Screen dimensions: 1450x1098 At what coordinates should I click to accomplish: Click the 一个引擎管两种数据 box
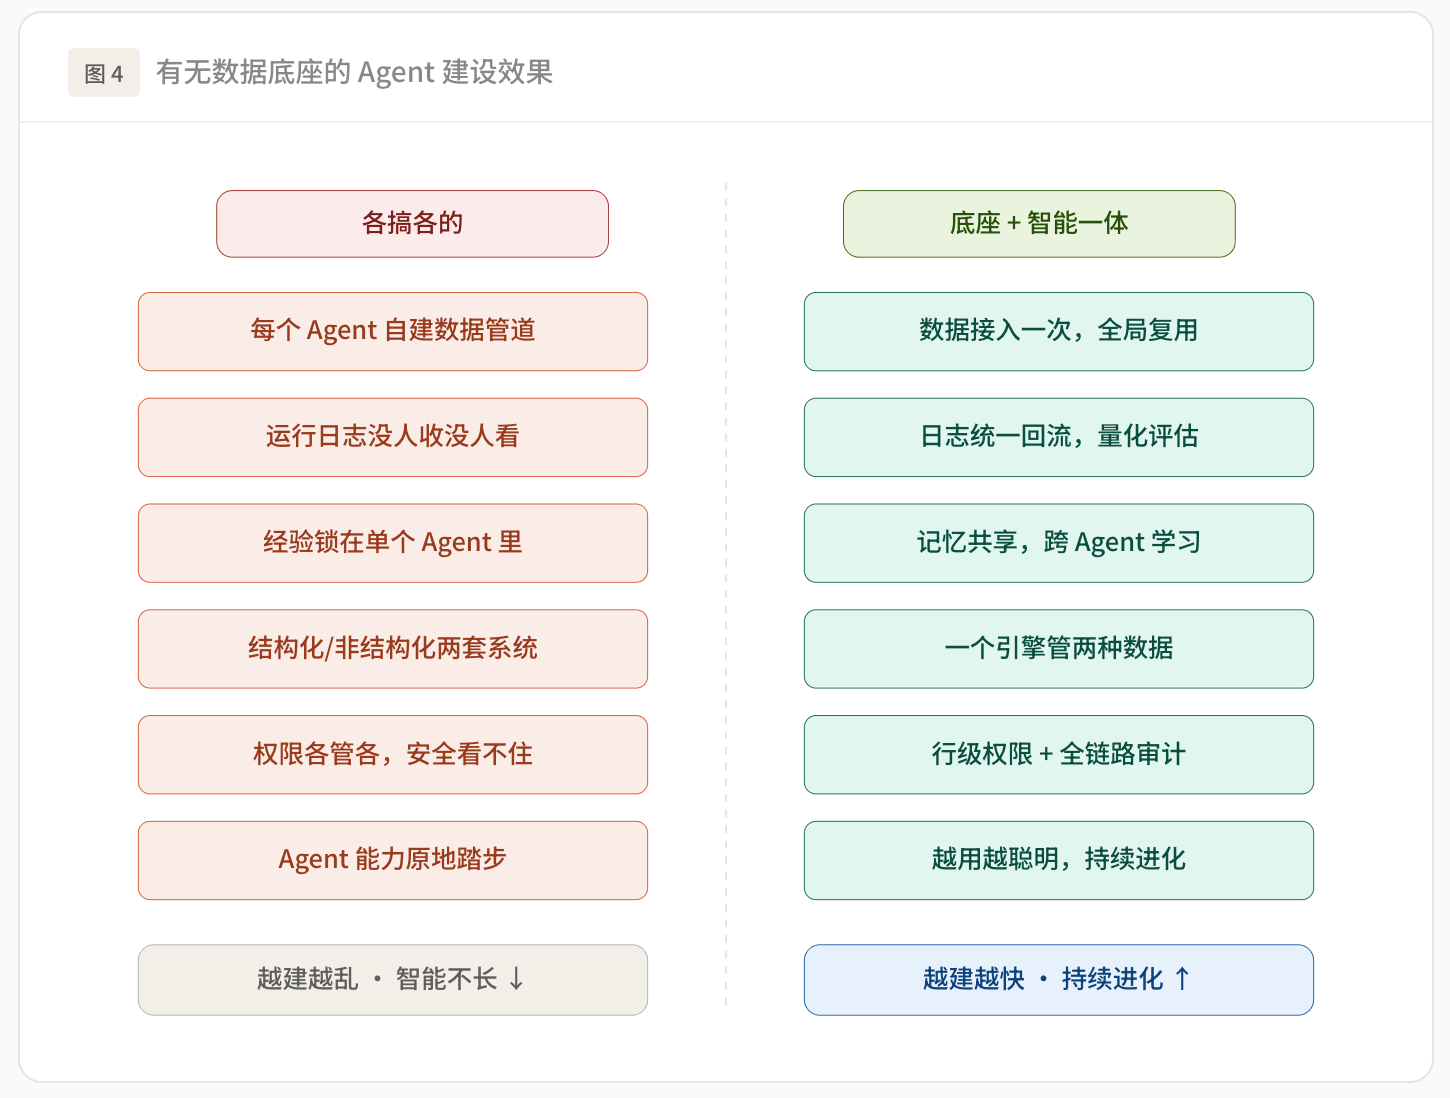tap(1059, 649)
